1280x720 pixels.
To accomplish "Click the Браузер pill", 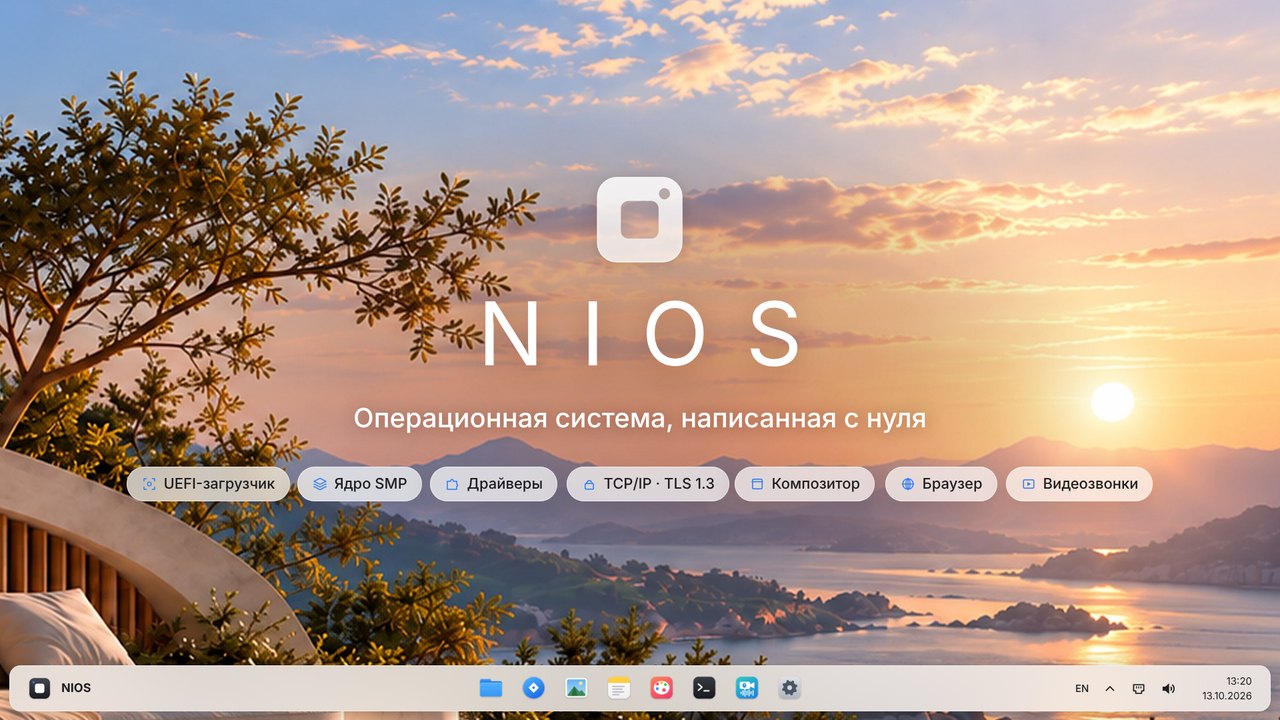I will point(941,484).
